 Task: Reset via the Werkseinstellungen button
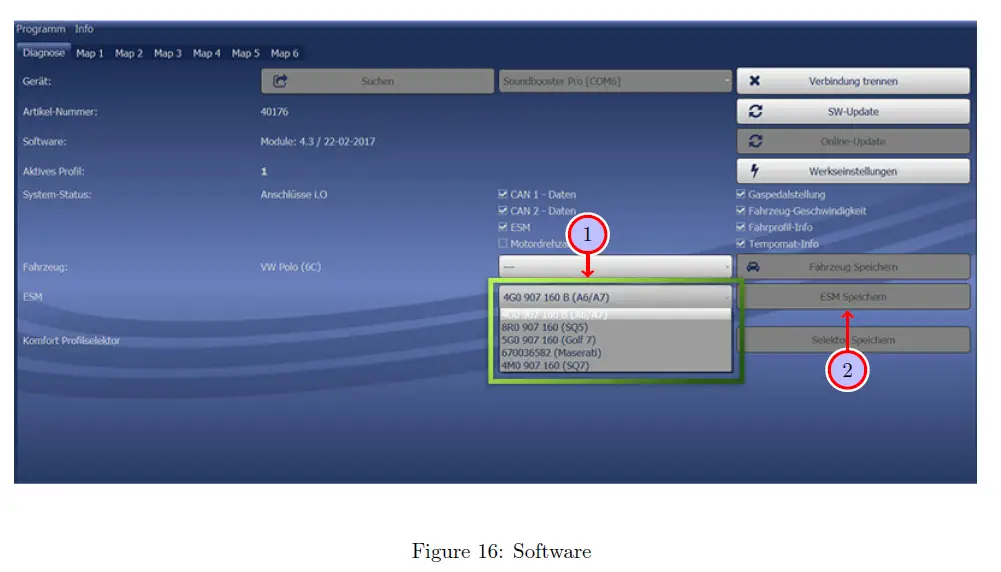tap(853, 171)
